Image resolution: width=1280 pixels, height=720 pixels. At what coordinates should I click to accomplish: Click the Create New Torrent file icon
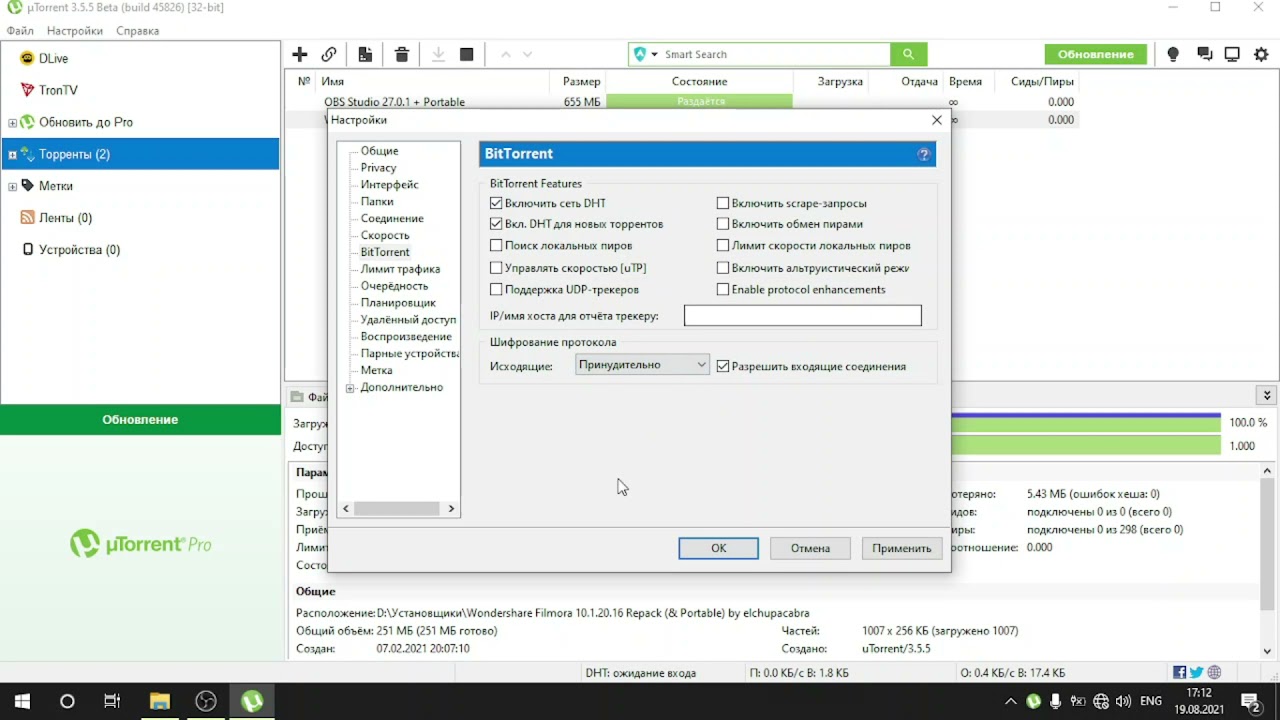pyautogui.click(x=365, y=54)
